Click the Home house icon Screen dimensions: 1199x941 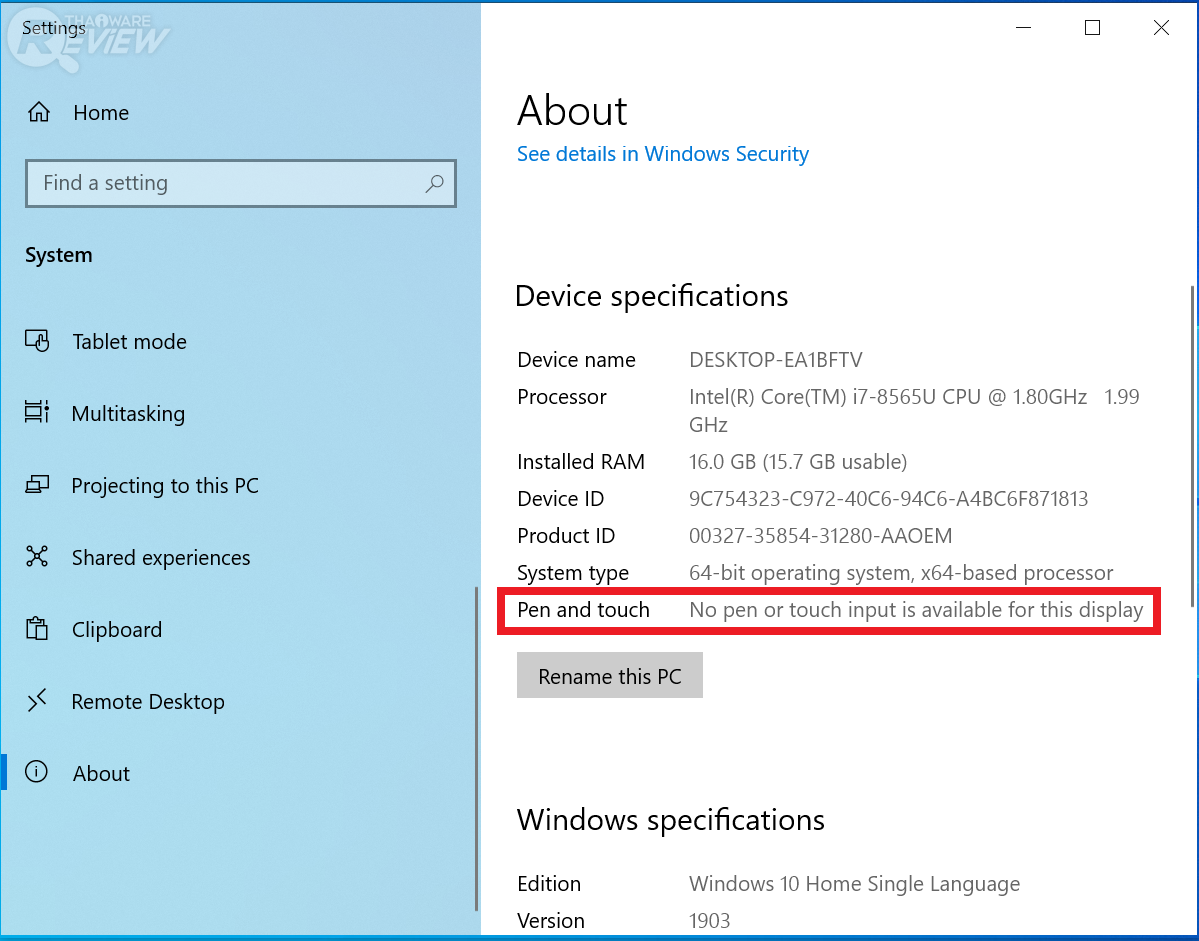(38, 113)
